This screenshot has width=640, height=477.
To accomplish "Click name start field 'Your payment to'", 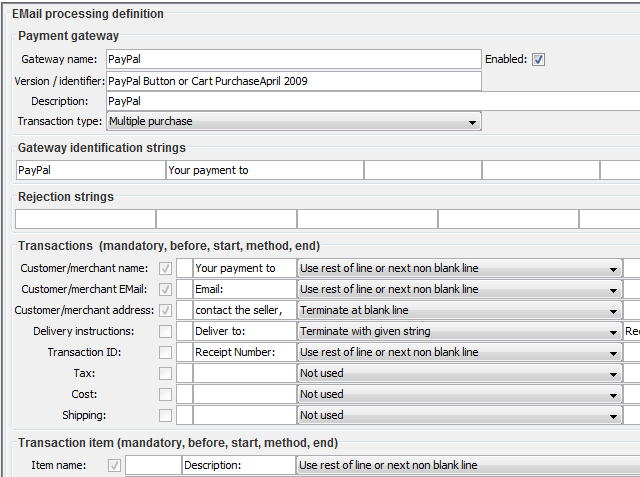I will pos(244,268).
